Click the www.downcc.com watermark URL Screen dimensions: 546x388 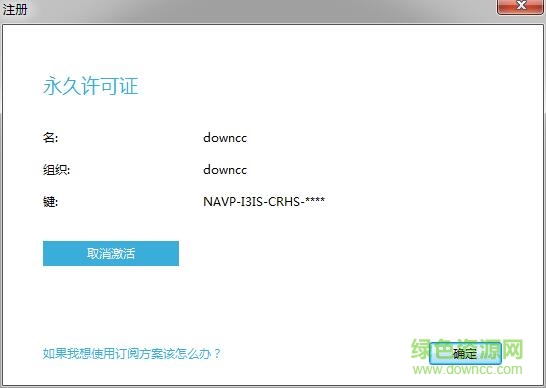click(x=468, y=369)
